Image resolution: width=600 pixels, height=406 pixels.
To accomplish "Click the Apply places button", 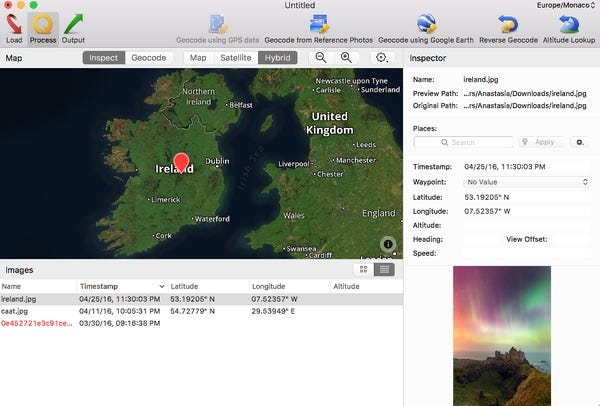I will point(541,142).
